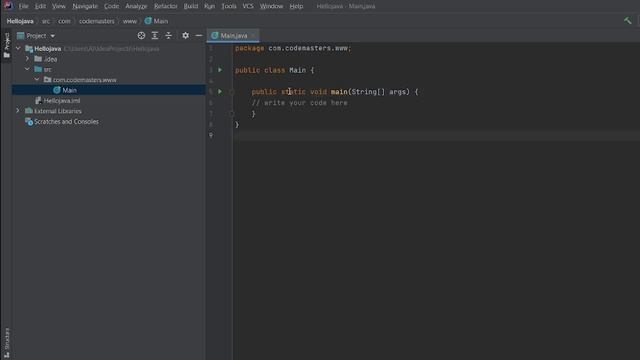Click run gutter arrow beside main method
Screen dimensions: 640x360
coord(220,91)
